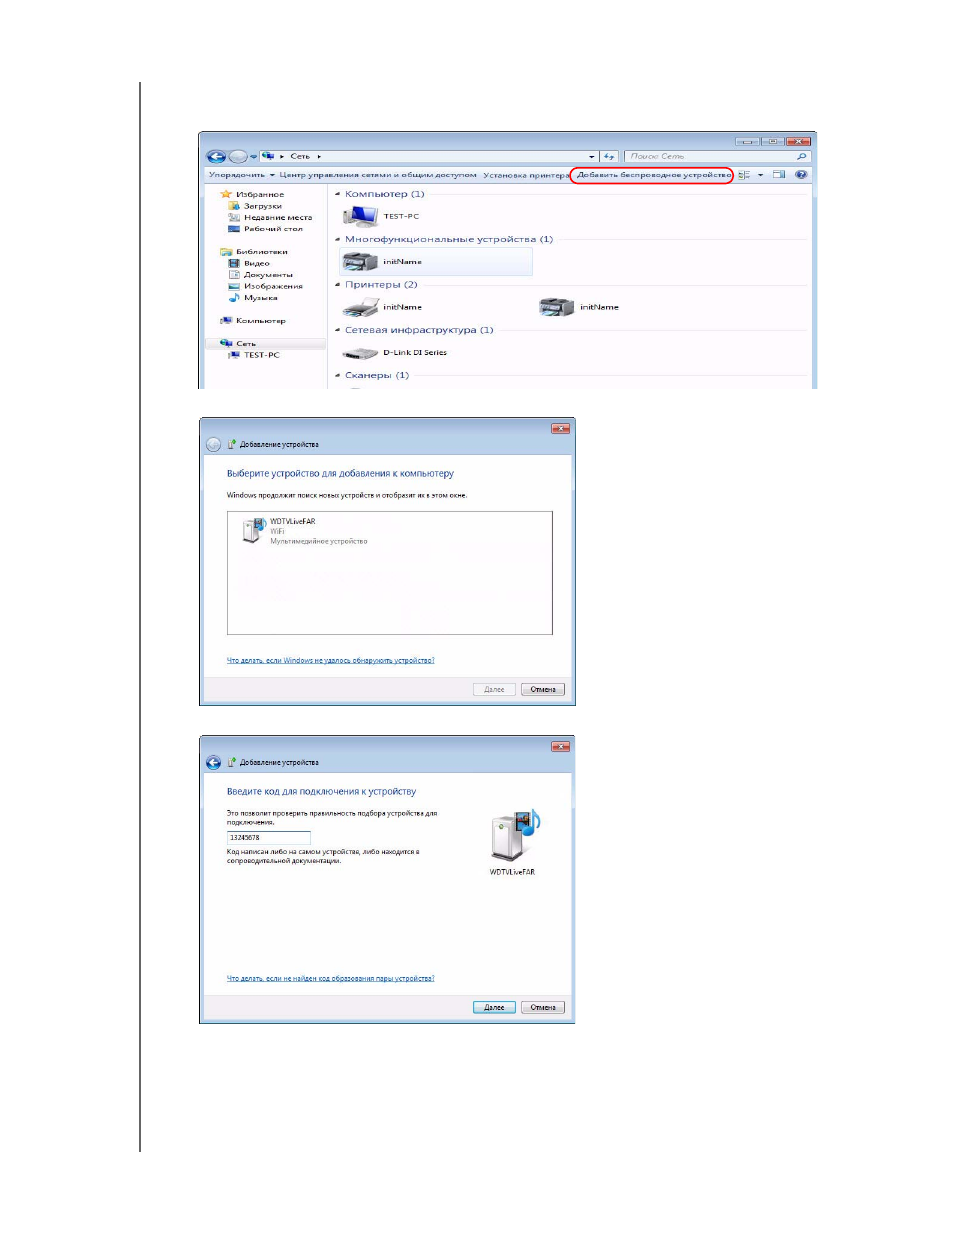Collapse Многофункциональные устройства (1) group

click(x=337, y=240)
